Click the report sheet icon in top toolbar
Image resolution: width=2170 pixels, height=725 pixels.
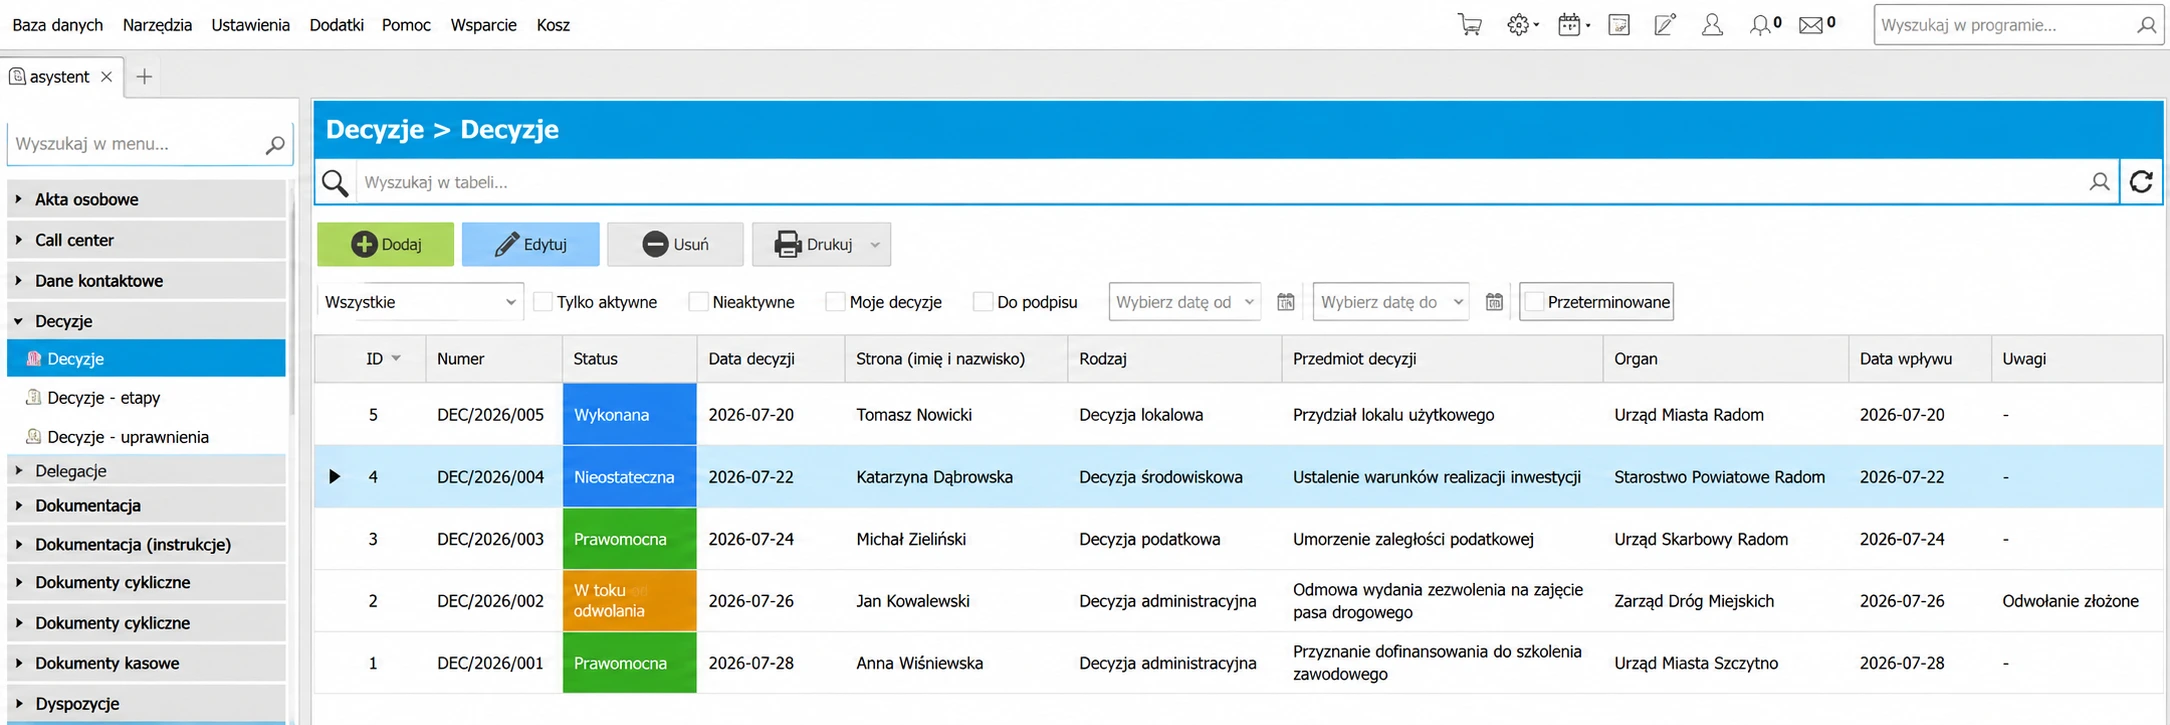tap(1619, 25)
